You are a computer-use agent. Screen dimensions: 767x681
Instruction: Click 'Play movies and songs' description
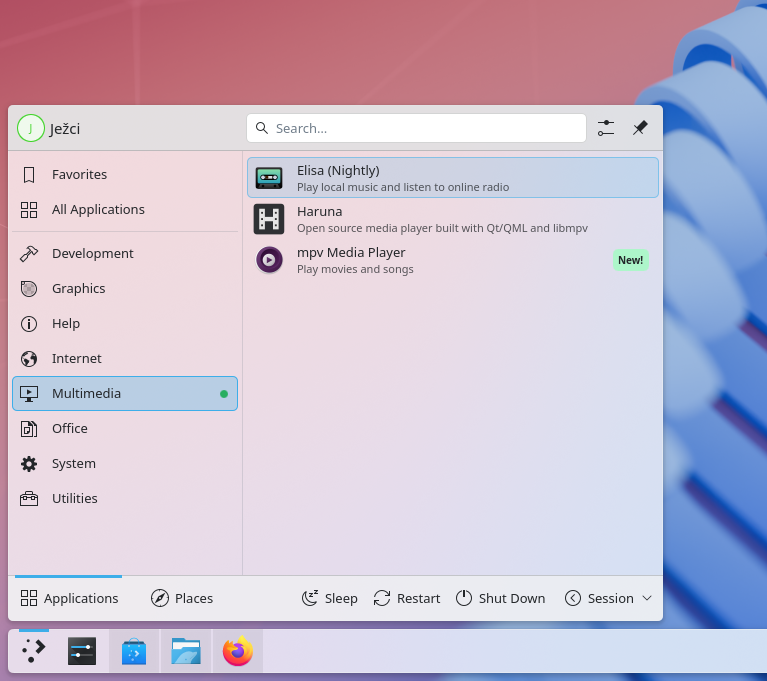(355, 270)
